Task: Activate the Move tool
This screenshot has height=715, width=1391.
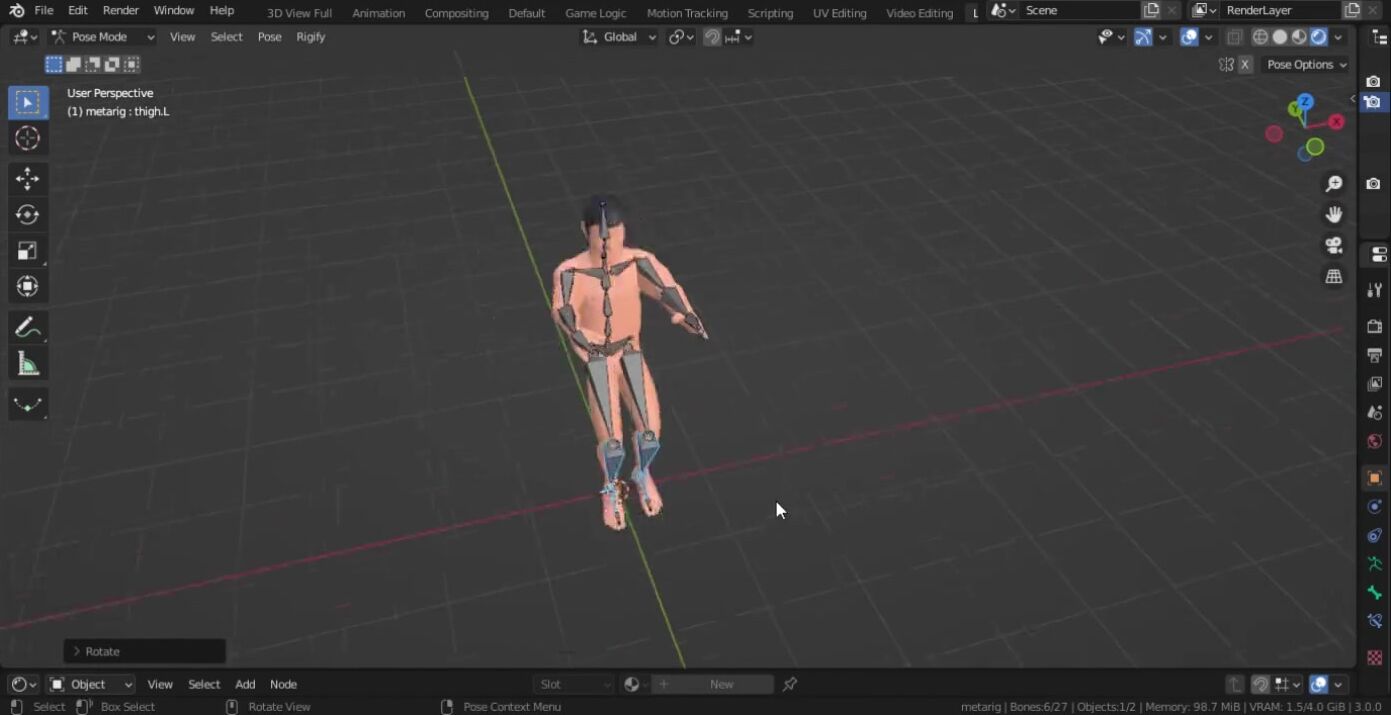Action: pos(27,179)
